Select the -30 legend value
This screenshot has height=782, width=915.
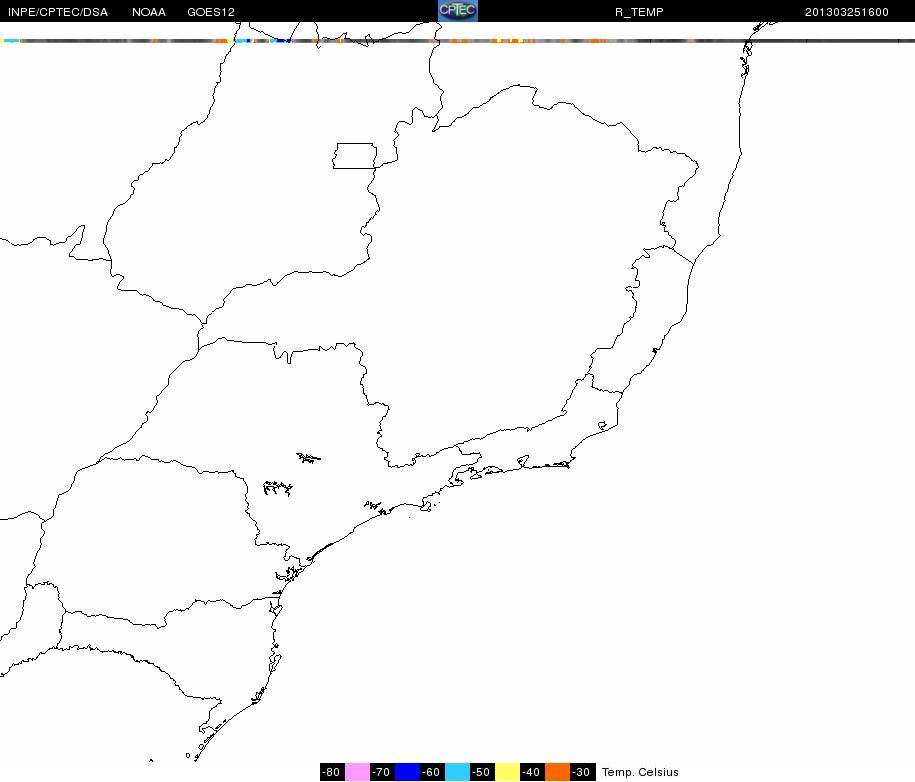point(582,771)
